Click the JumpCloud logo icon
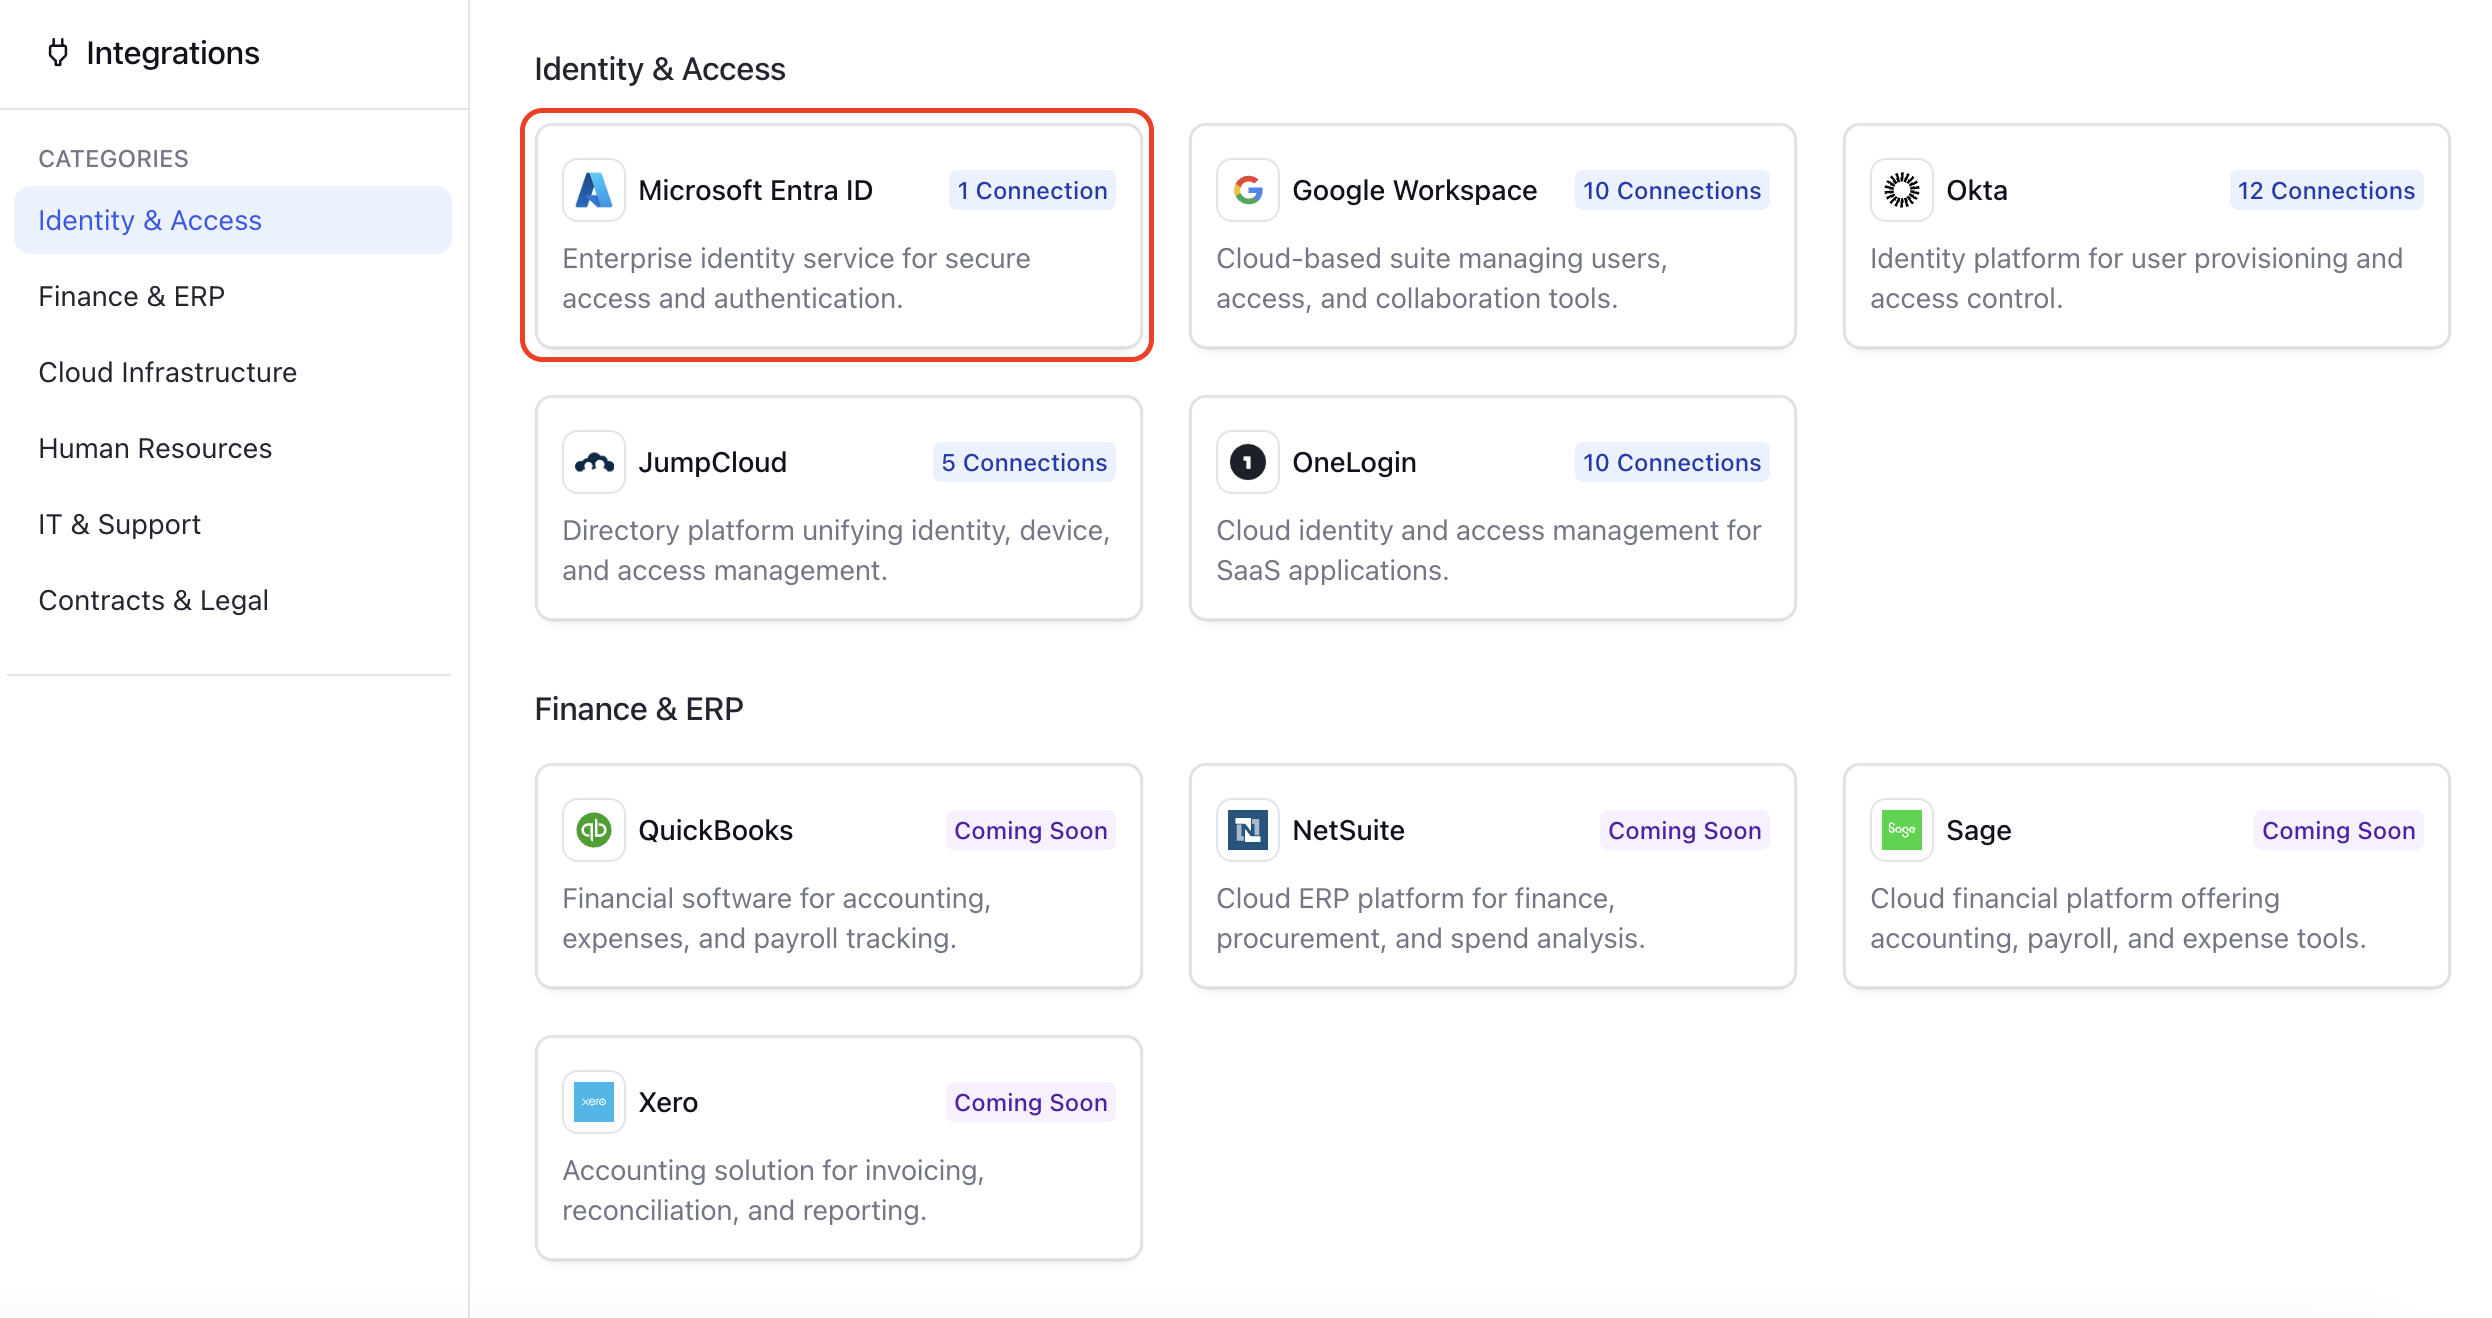This screenshot has height=1318, width=2492. [594, 462]
